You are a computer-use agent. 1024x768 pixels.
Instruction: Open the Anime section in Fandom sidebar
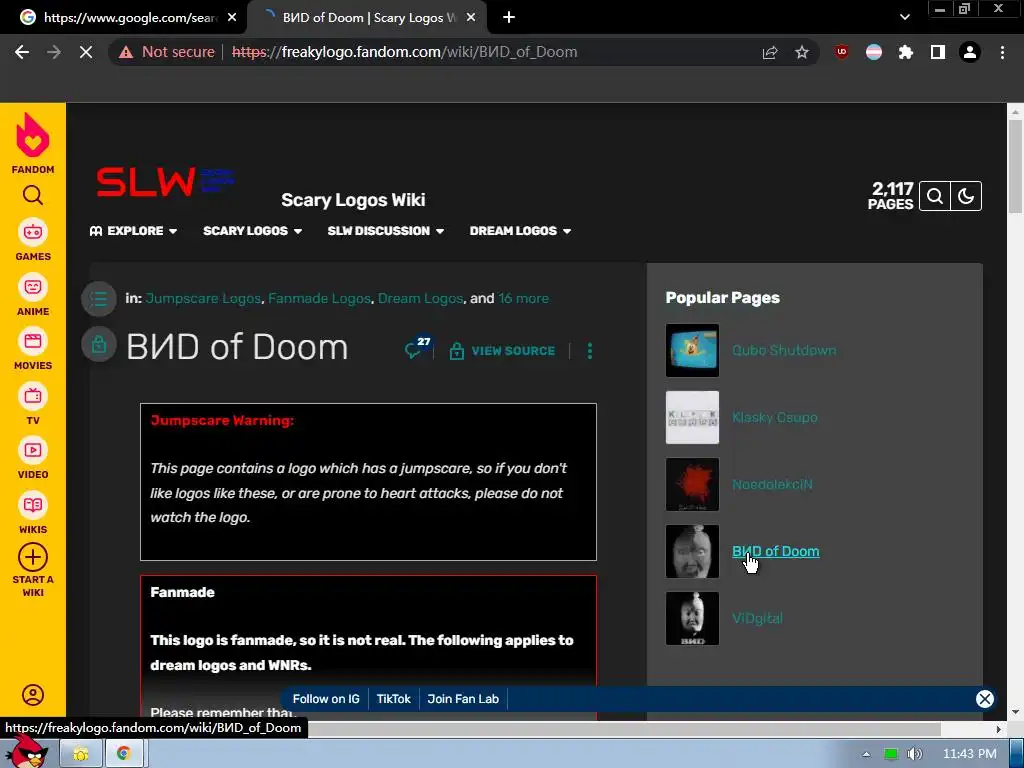click(33, 295)
